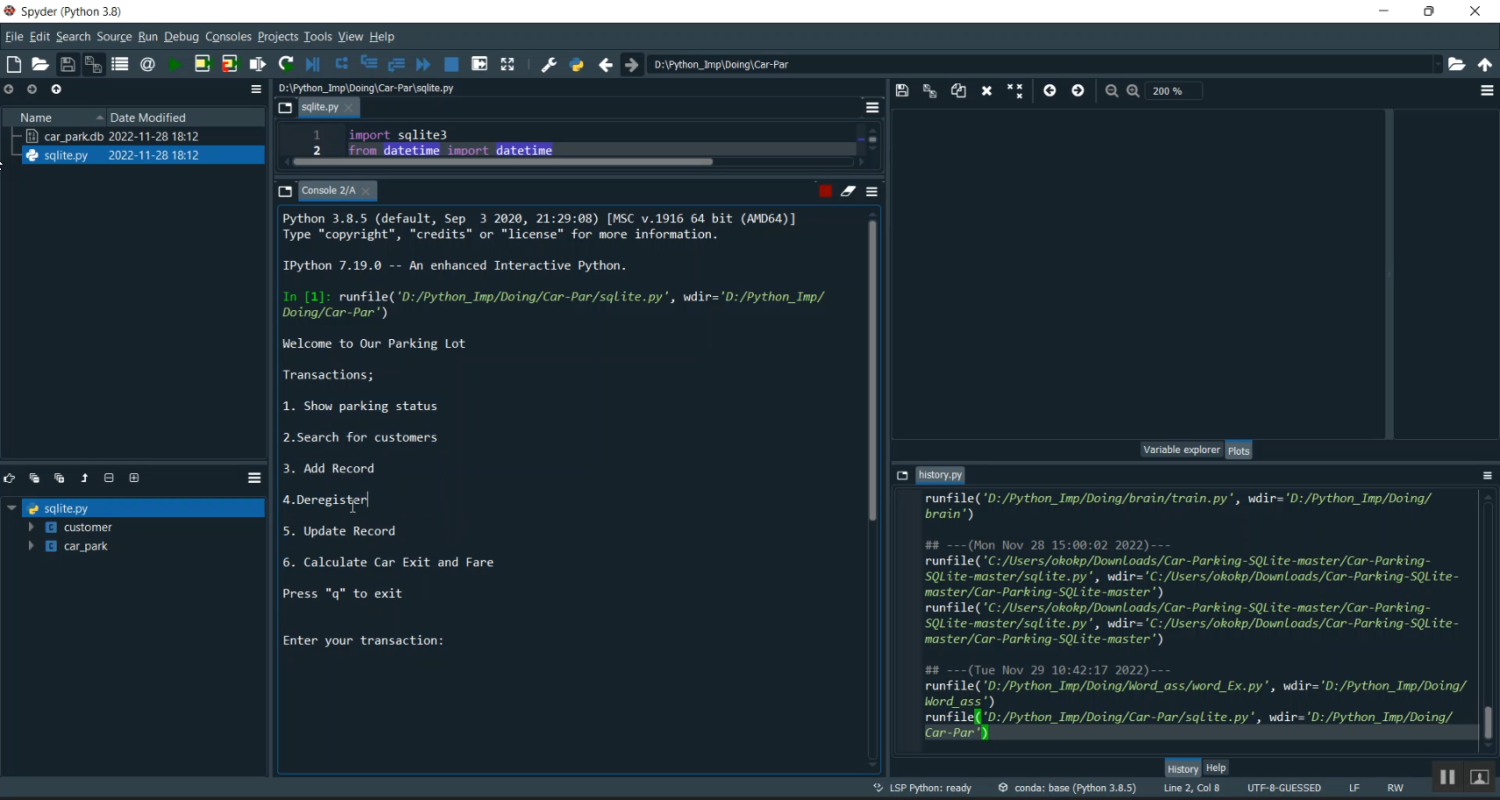The image size is (1500, 800).
Task: Click the green Run file button
Action: pos(175,64)
